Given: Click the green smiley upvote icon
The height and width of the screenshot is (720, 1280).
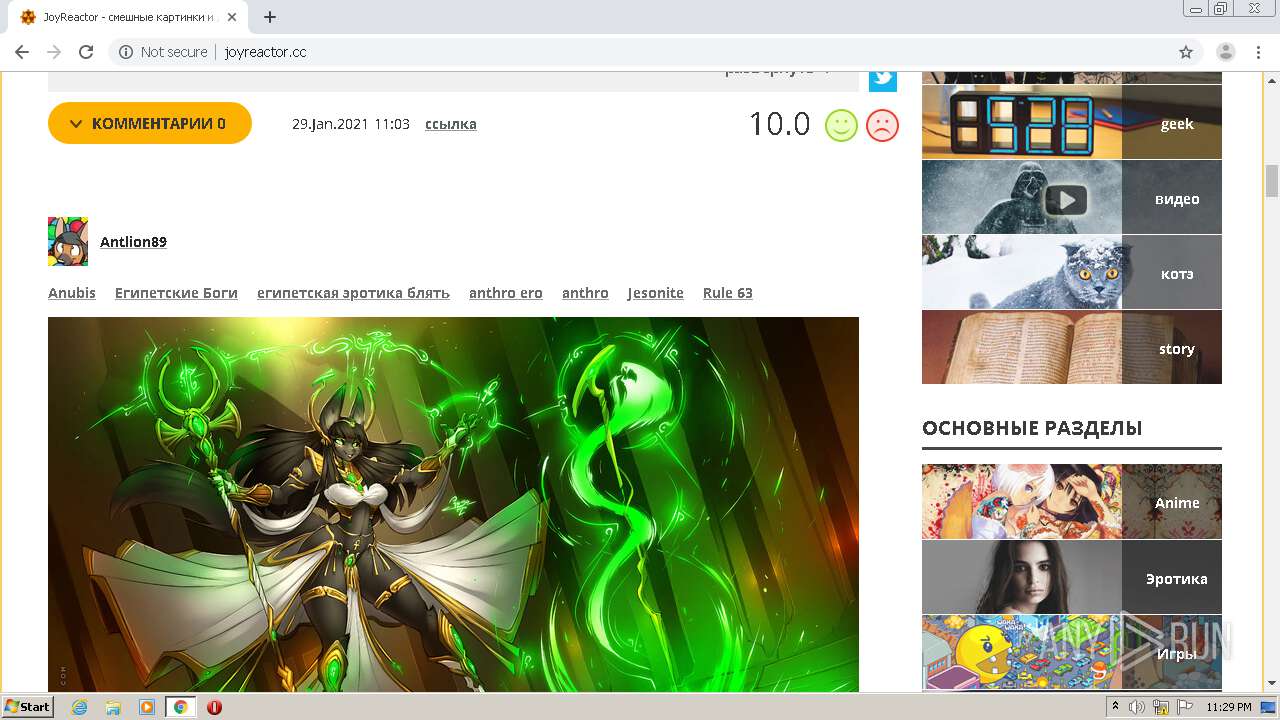Looking at the screenshot, I should pos(841,125).
